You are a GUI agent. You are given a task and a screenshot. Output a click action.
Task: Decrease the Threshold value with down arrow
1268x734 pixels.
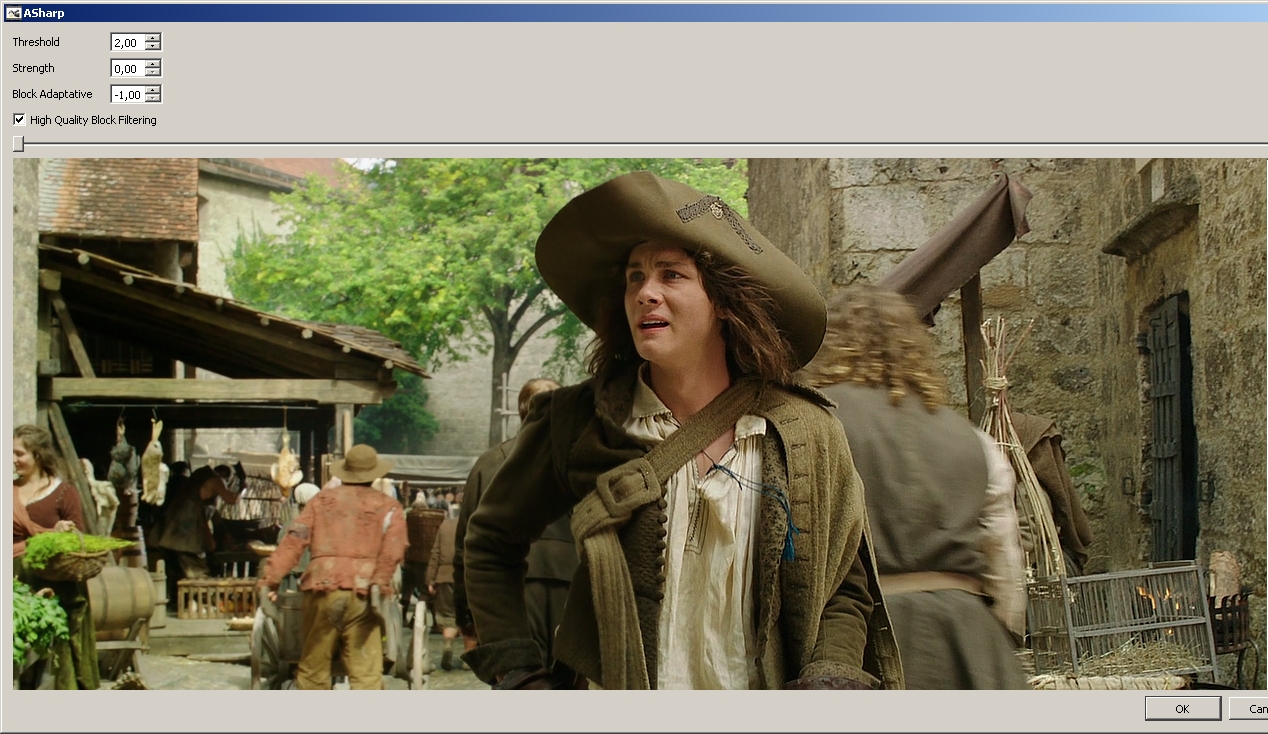152,46
